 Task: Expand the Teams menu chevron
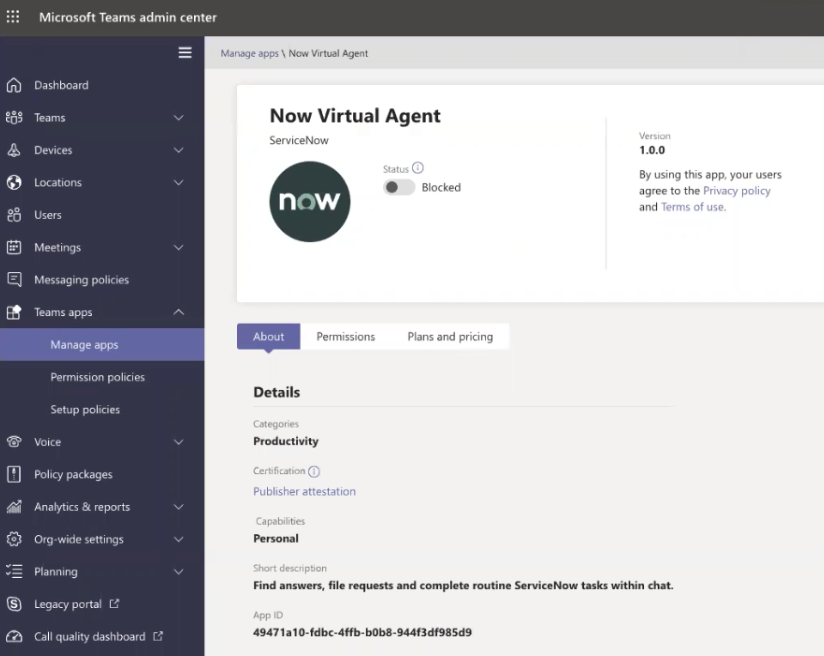point(179,118)
